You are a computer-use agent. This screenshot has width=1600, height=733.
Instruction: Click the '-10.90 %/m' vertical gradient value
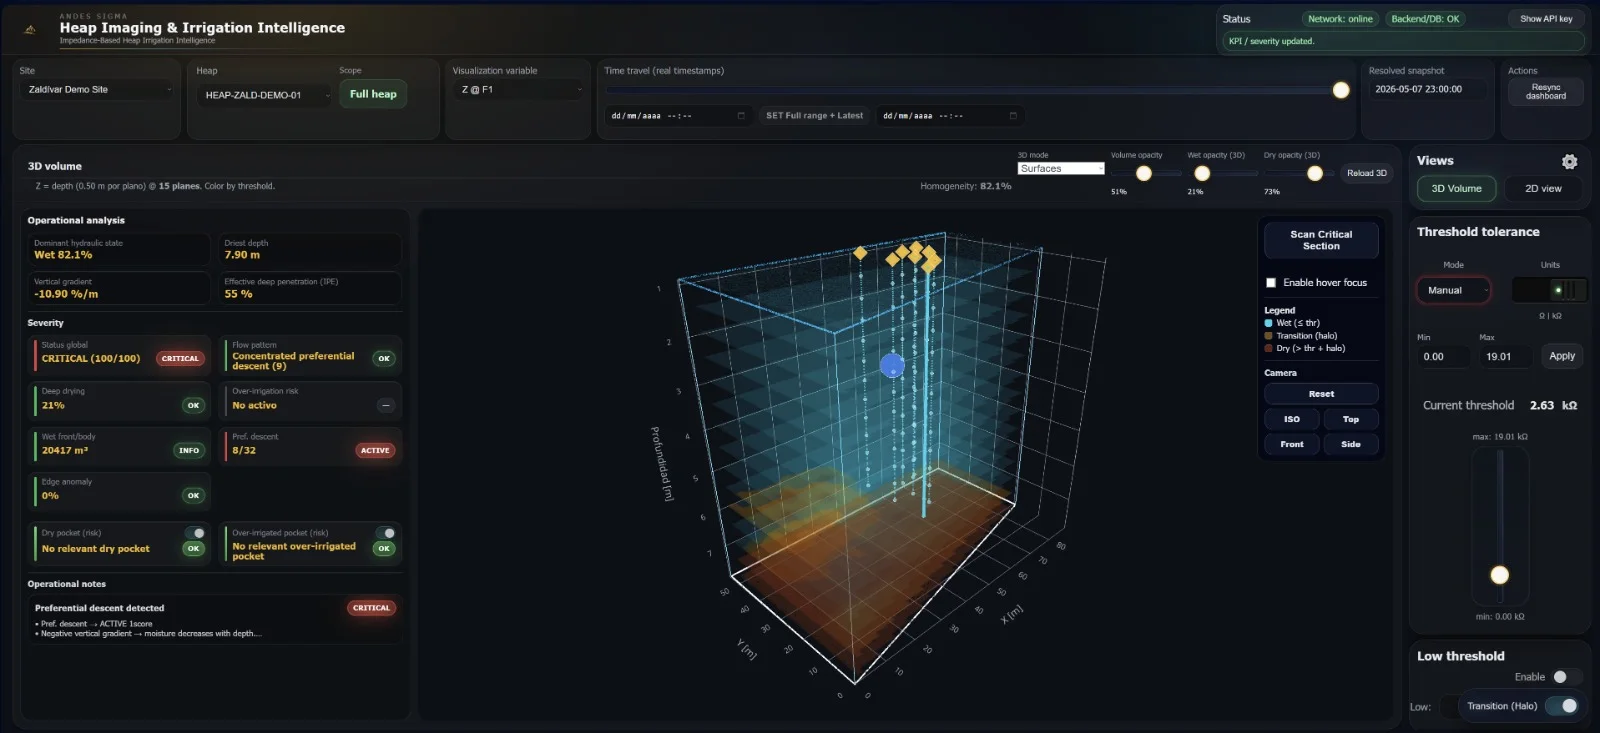click(66, 294)
